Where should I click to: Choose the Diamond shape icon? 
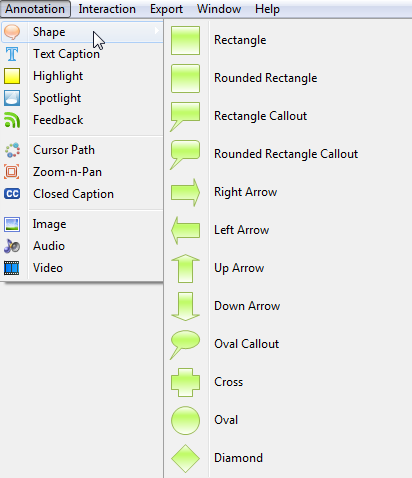185,458
